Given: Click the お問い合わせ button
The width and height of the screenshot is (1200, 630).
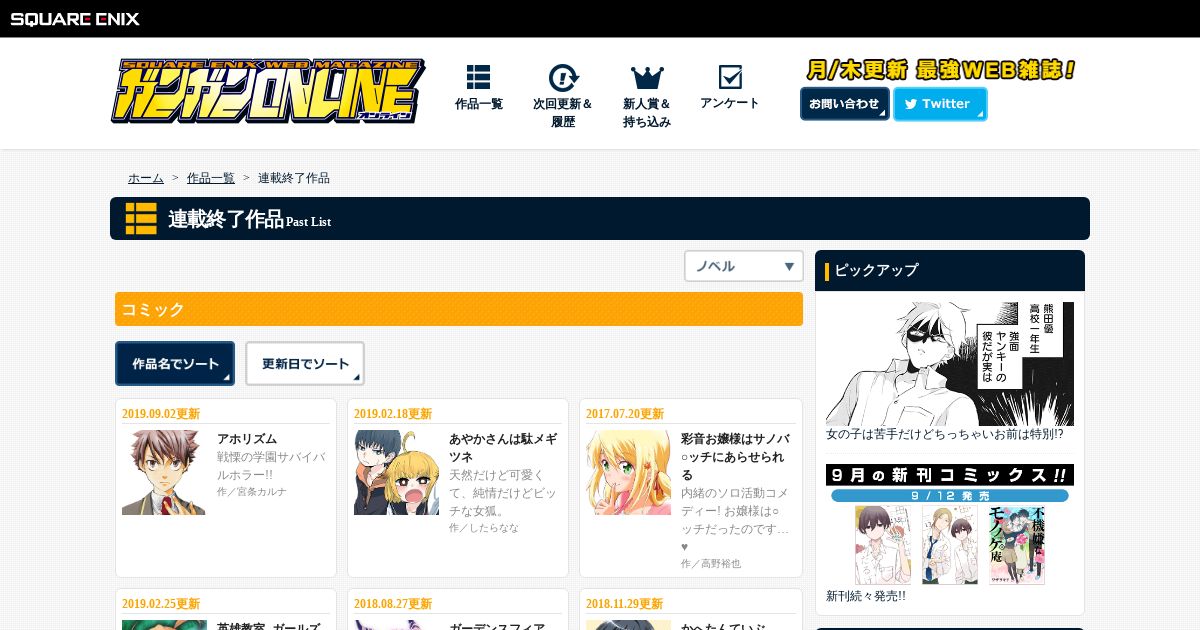Looking at the screenshot, I should point(845,104).
